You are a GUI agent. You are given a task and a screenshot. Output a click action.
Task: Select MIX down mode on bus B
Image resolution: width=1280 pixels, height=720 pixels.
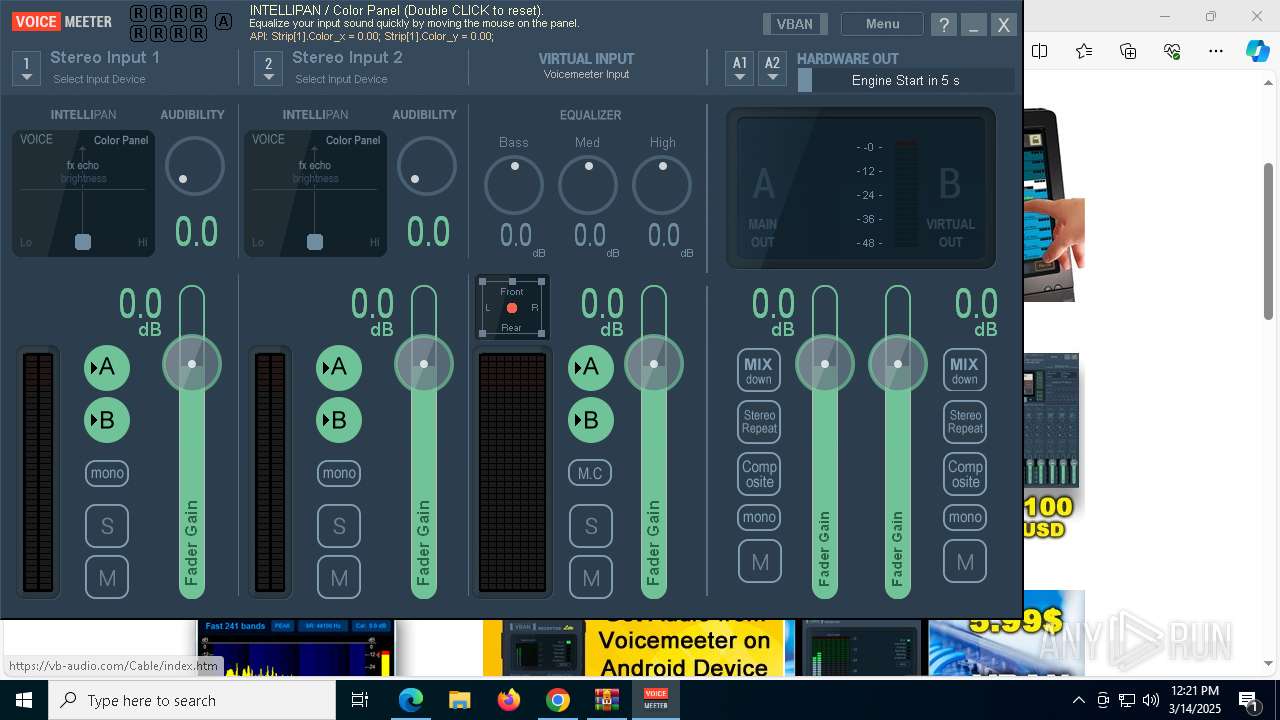click(x=965, y=370)
